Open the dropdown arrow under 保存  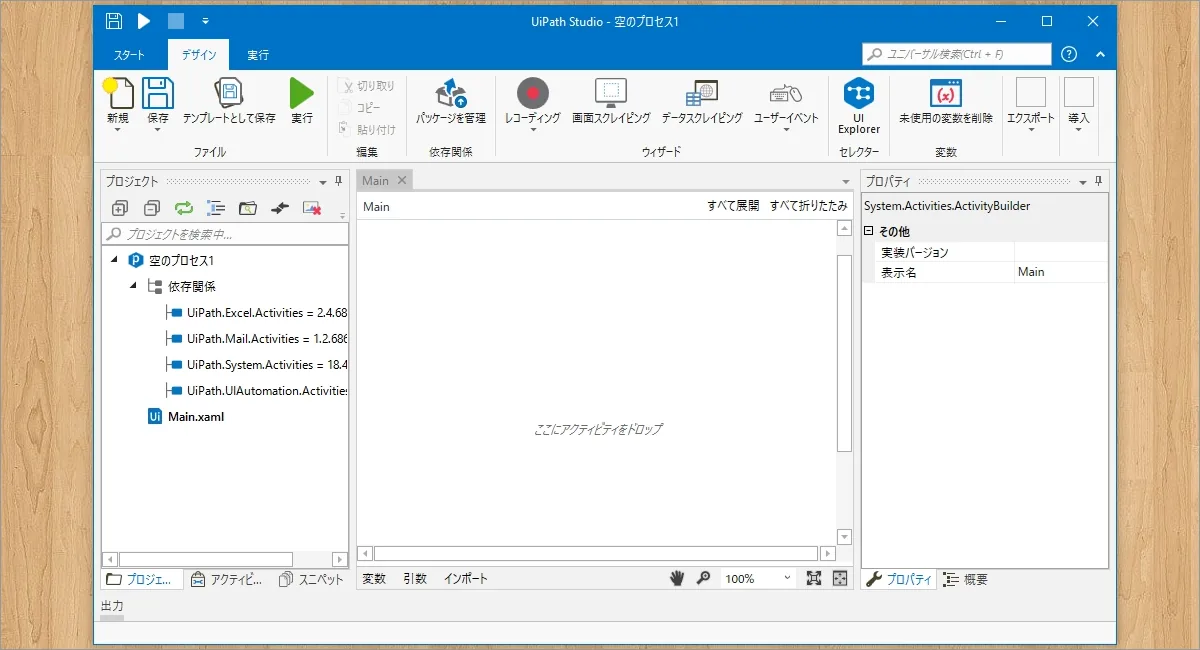coord(158,130)
